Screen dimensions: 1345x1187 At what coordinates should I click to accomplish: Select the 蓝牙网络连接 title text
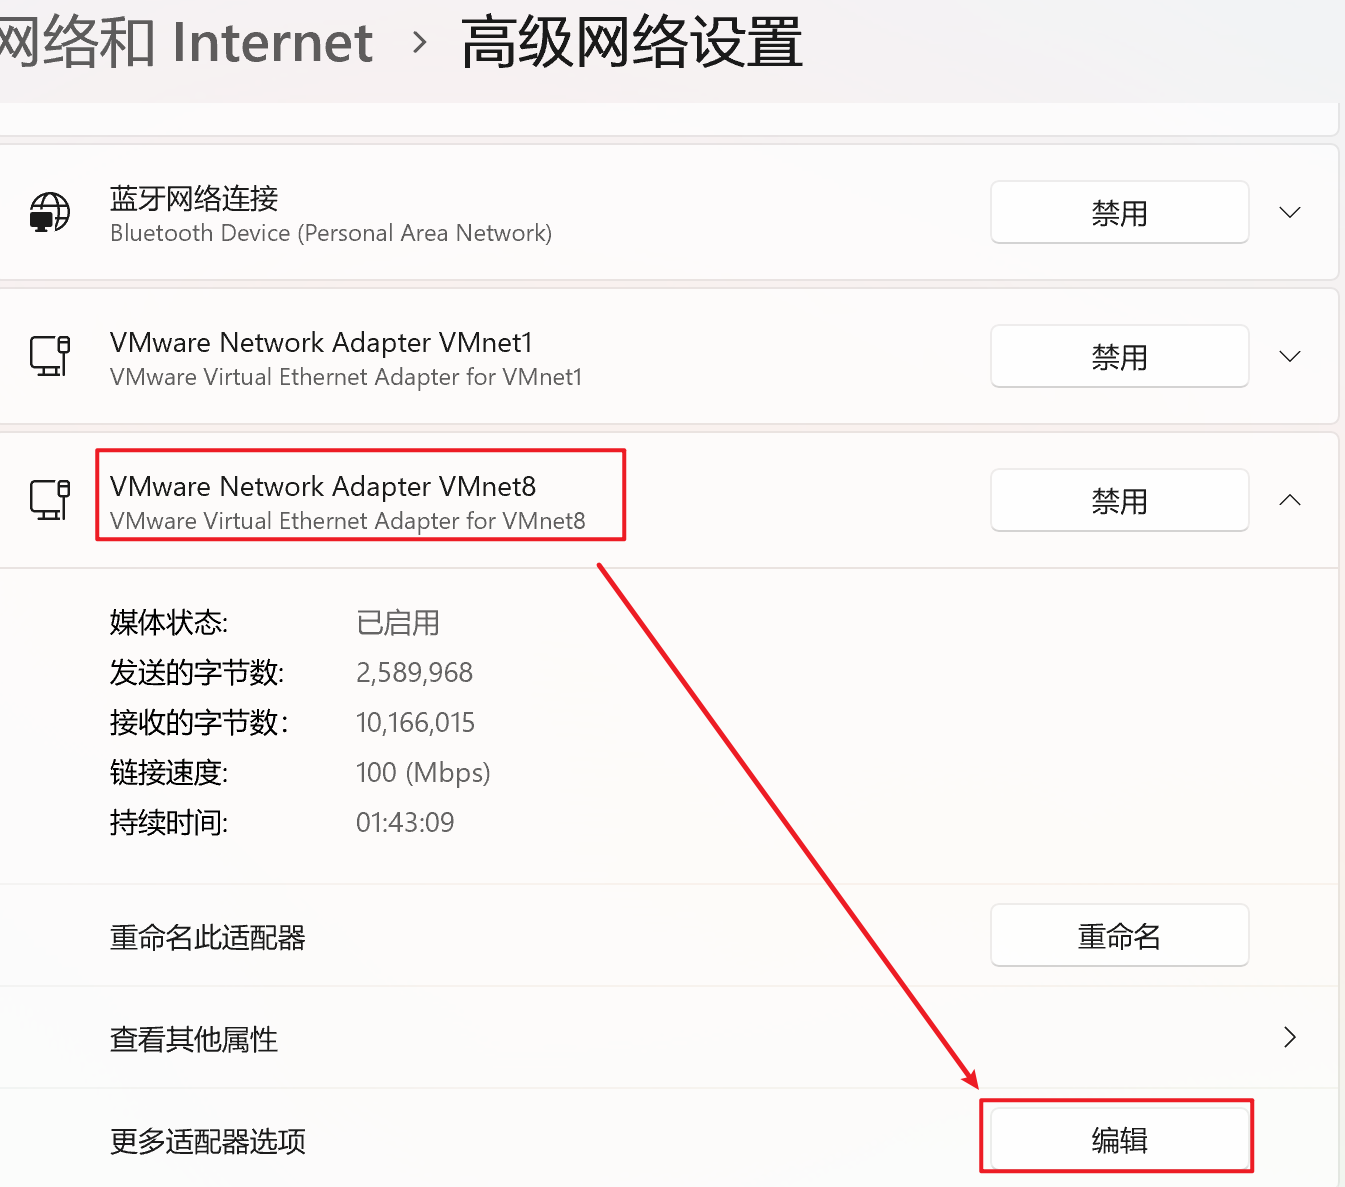(x=194, y=198)
